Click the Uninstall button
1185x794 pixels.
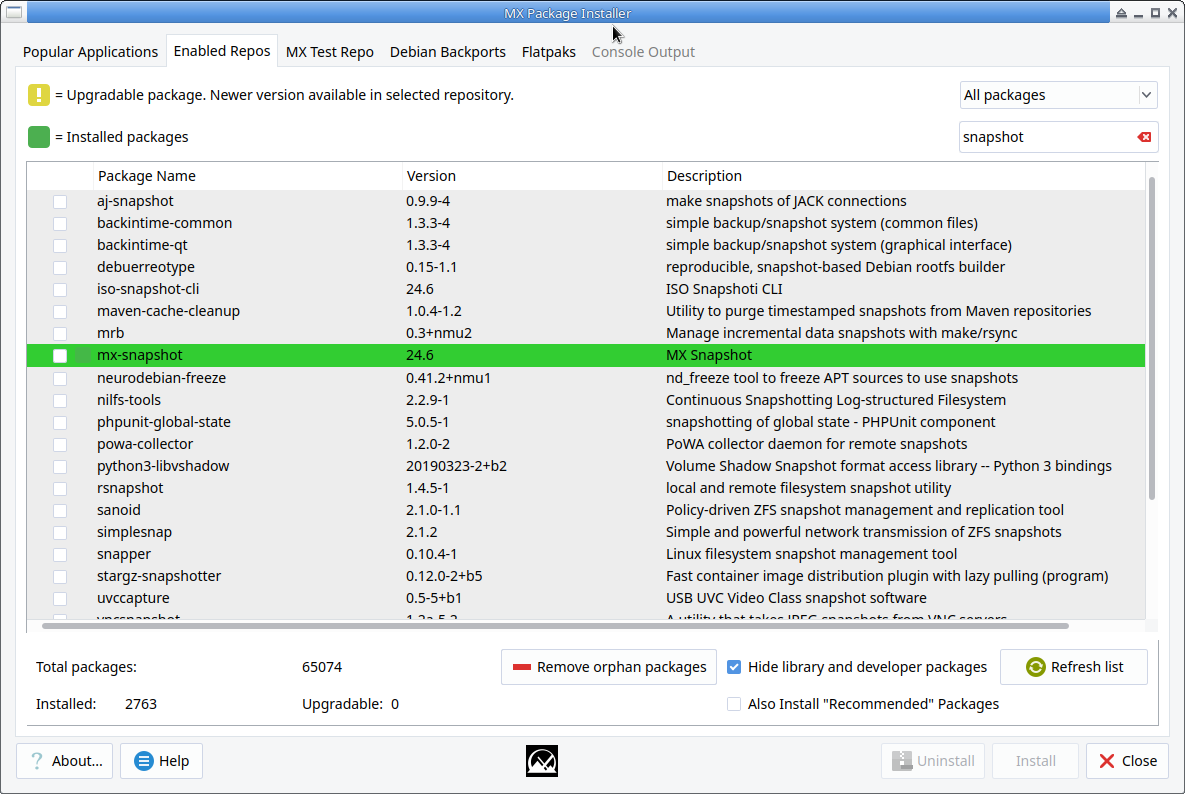pyautogui.click(x=933, y=761)
